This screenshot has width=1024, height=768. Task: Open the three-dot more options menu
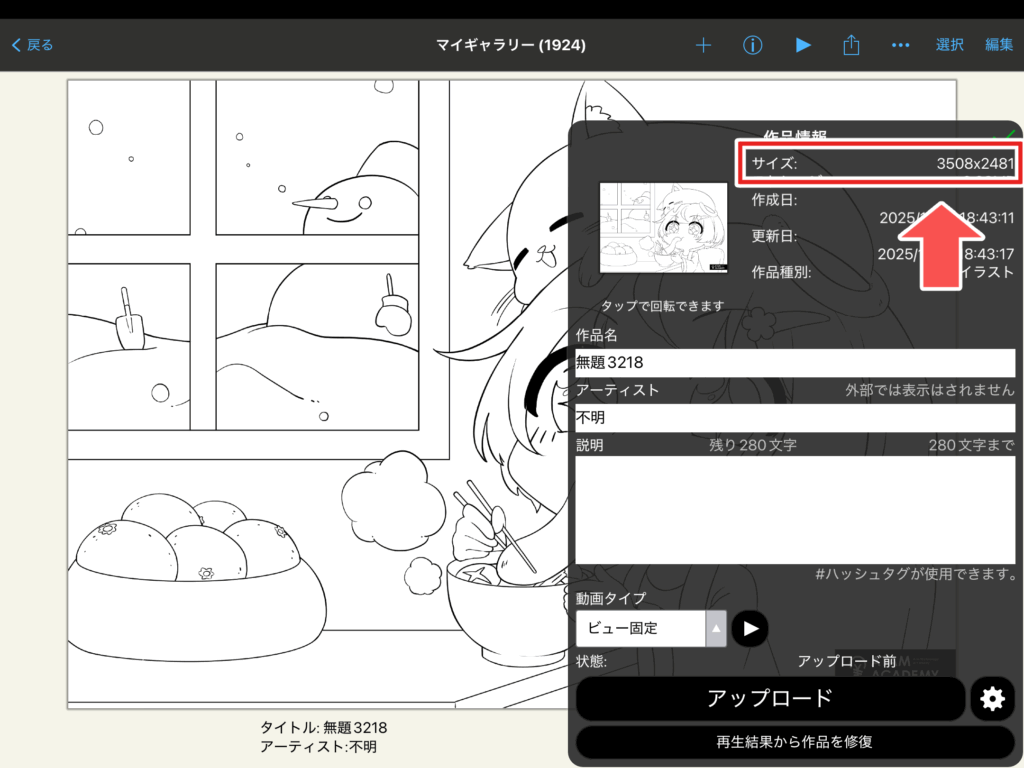[900, 45]
